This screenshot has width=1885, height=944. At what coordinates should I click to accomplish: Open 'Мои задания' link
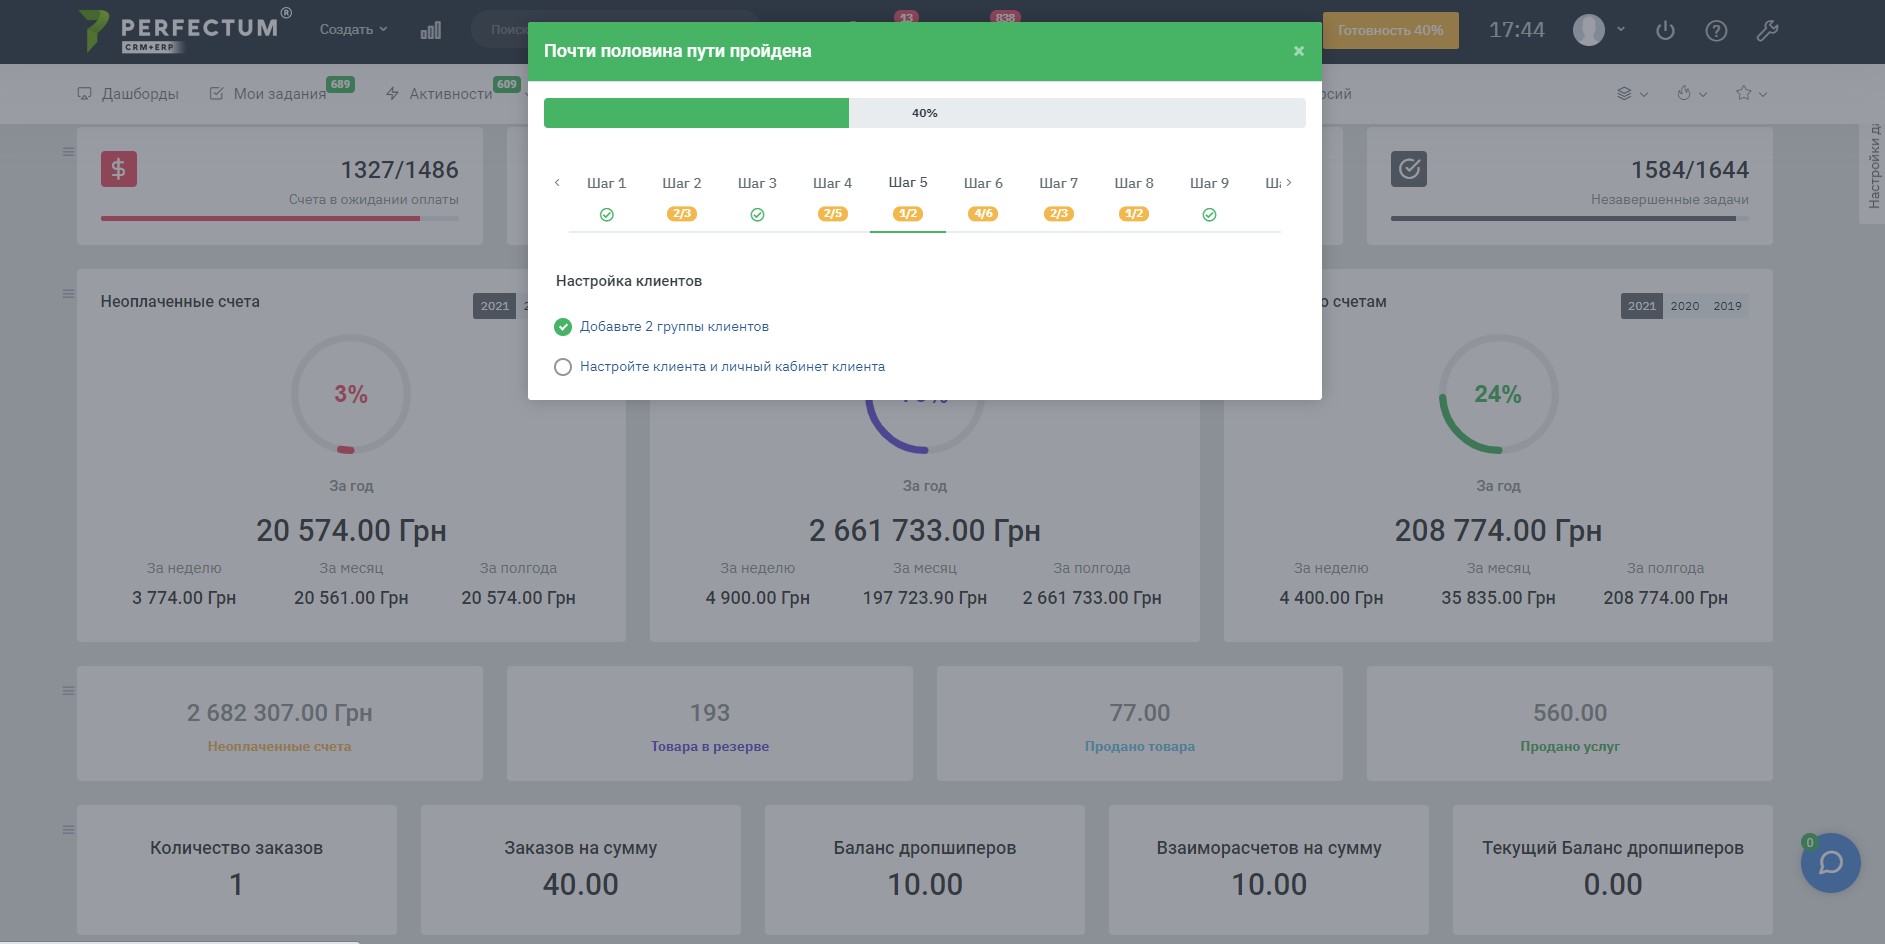(279, 94)
